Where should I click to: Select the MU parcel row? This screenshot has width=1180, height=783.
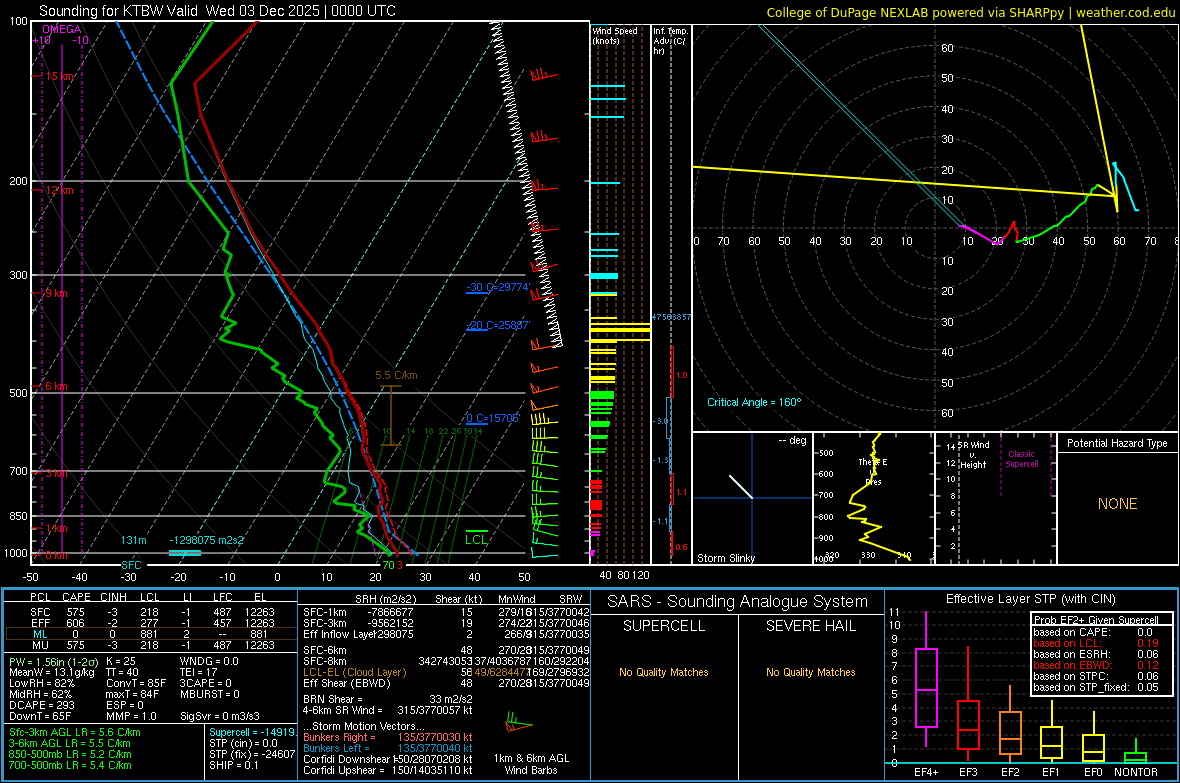point(151,644)
